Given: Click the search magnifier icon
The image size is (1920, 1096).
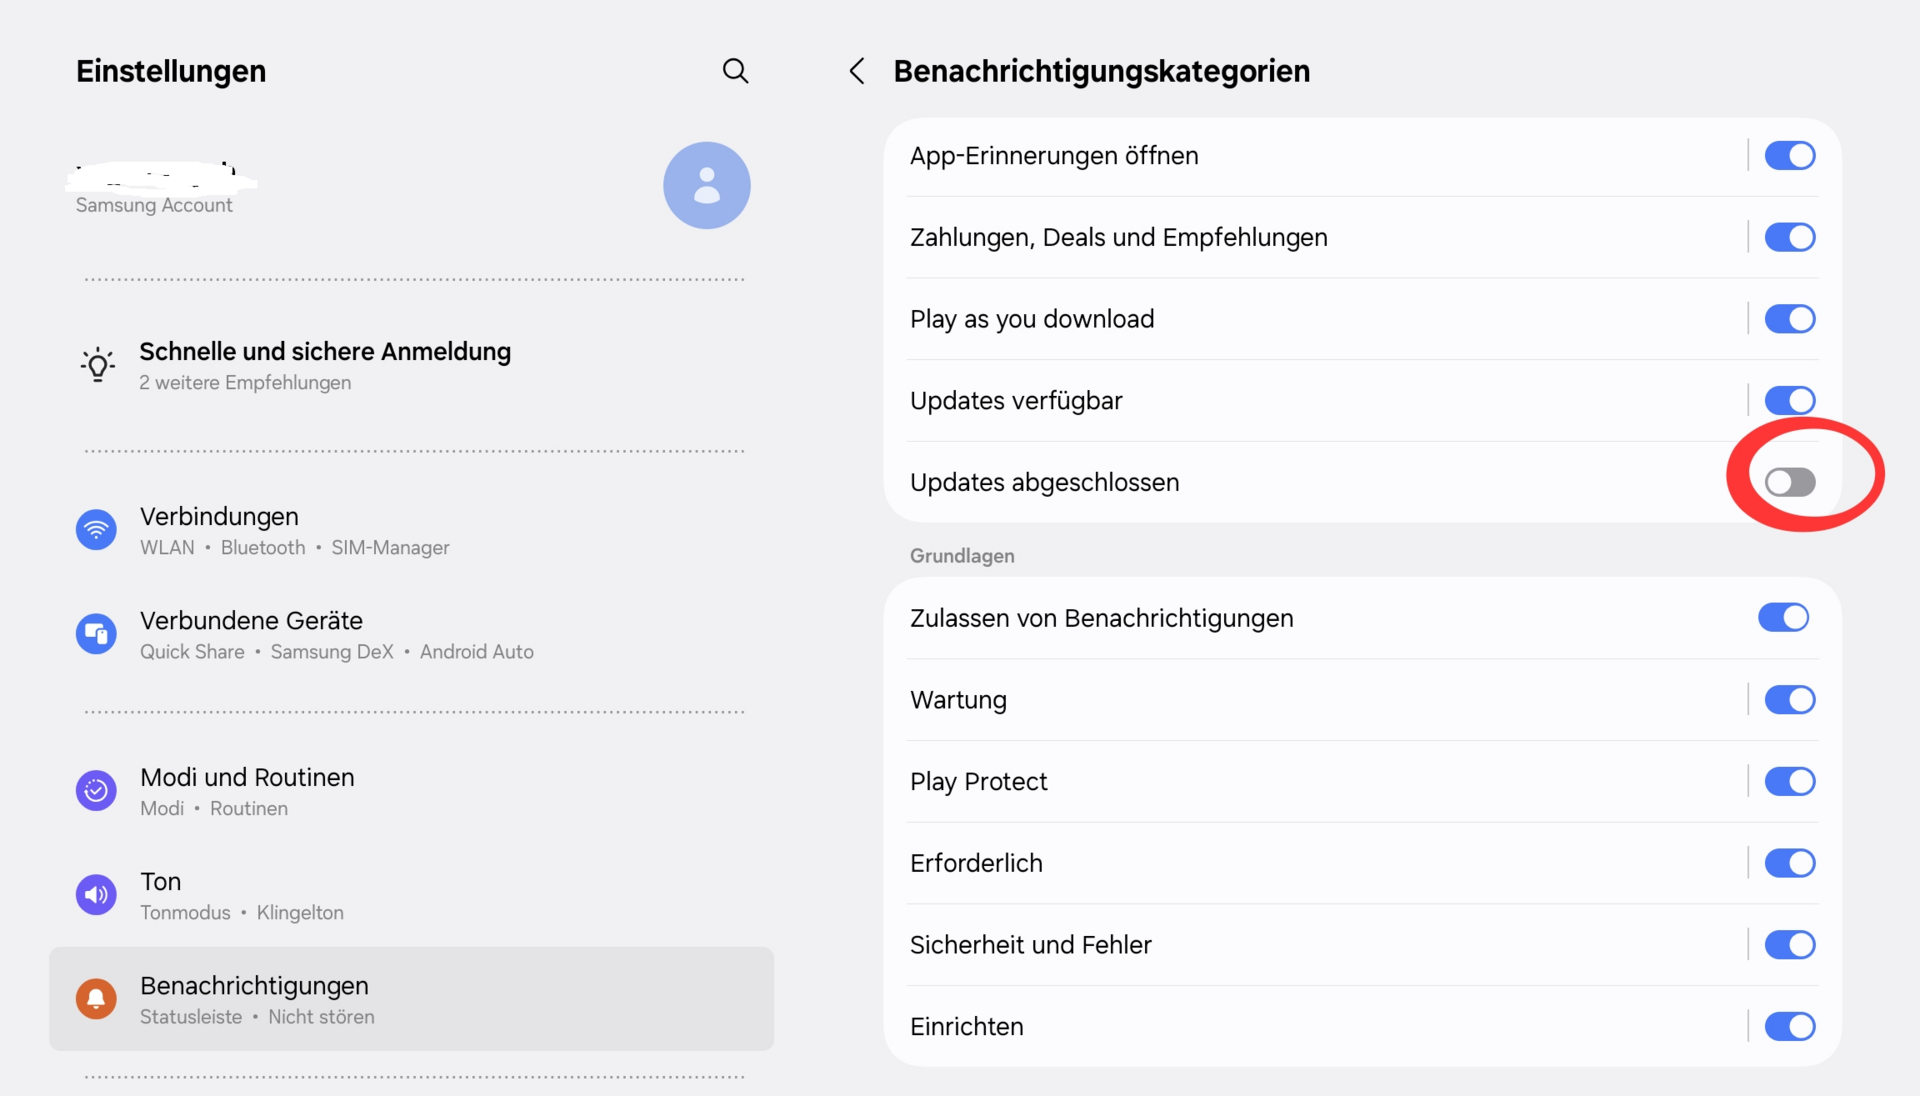Looking at the screenshot, I should pos(735,71).
